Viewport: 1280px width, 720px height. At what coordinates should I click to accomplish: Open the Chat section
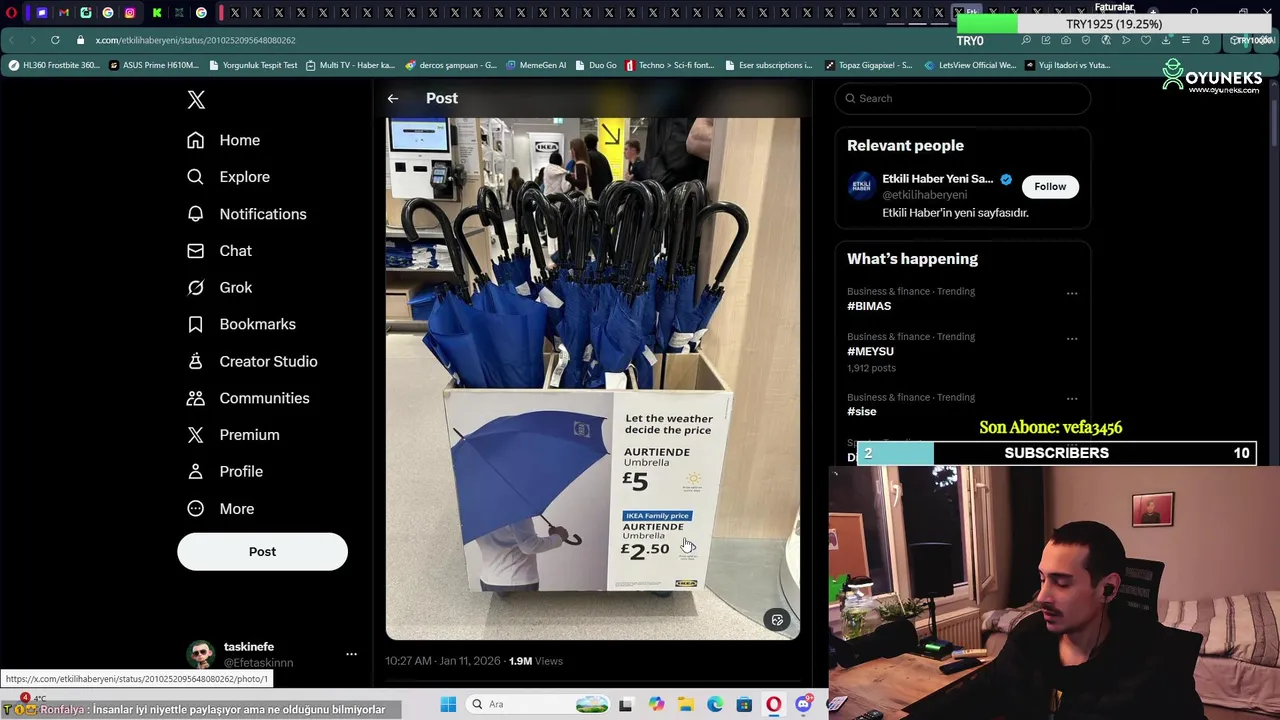pos(219,251)
